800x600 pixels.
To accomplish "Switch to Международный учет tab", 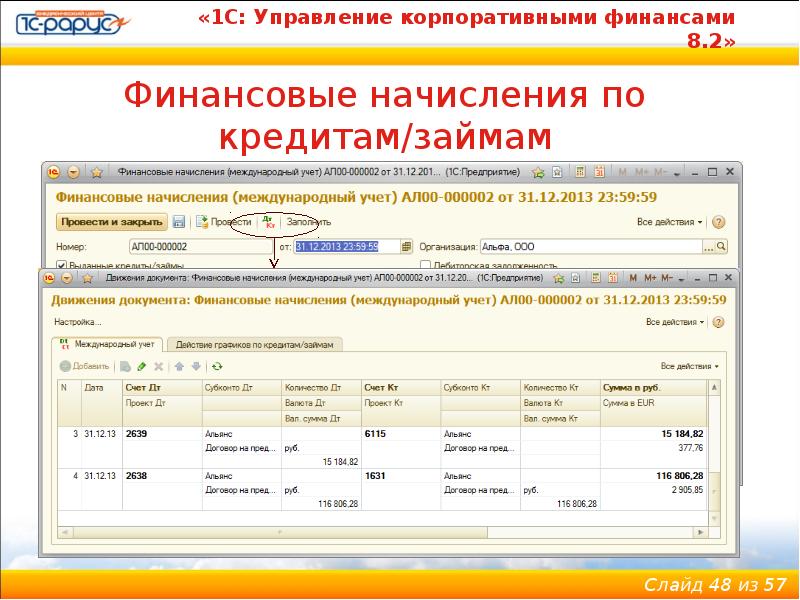I will (108, 343).
